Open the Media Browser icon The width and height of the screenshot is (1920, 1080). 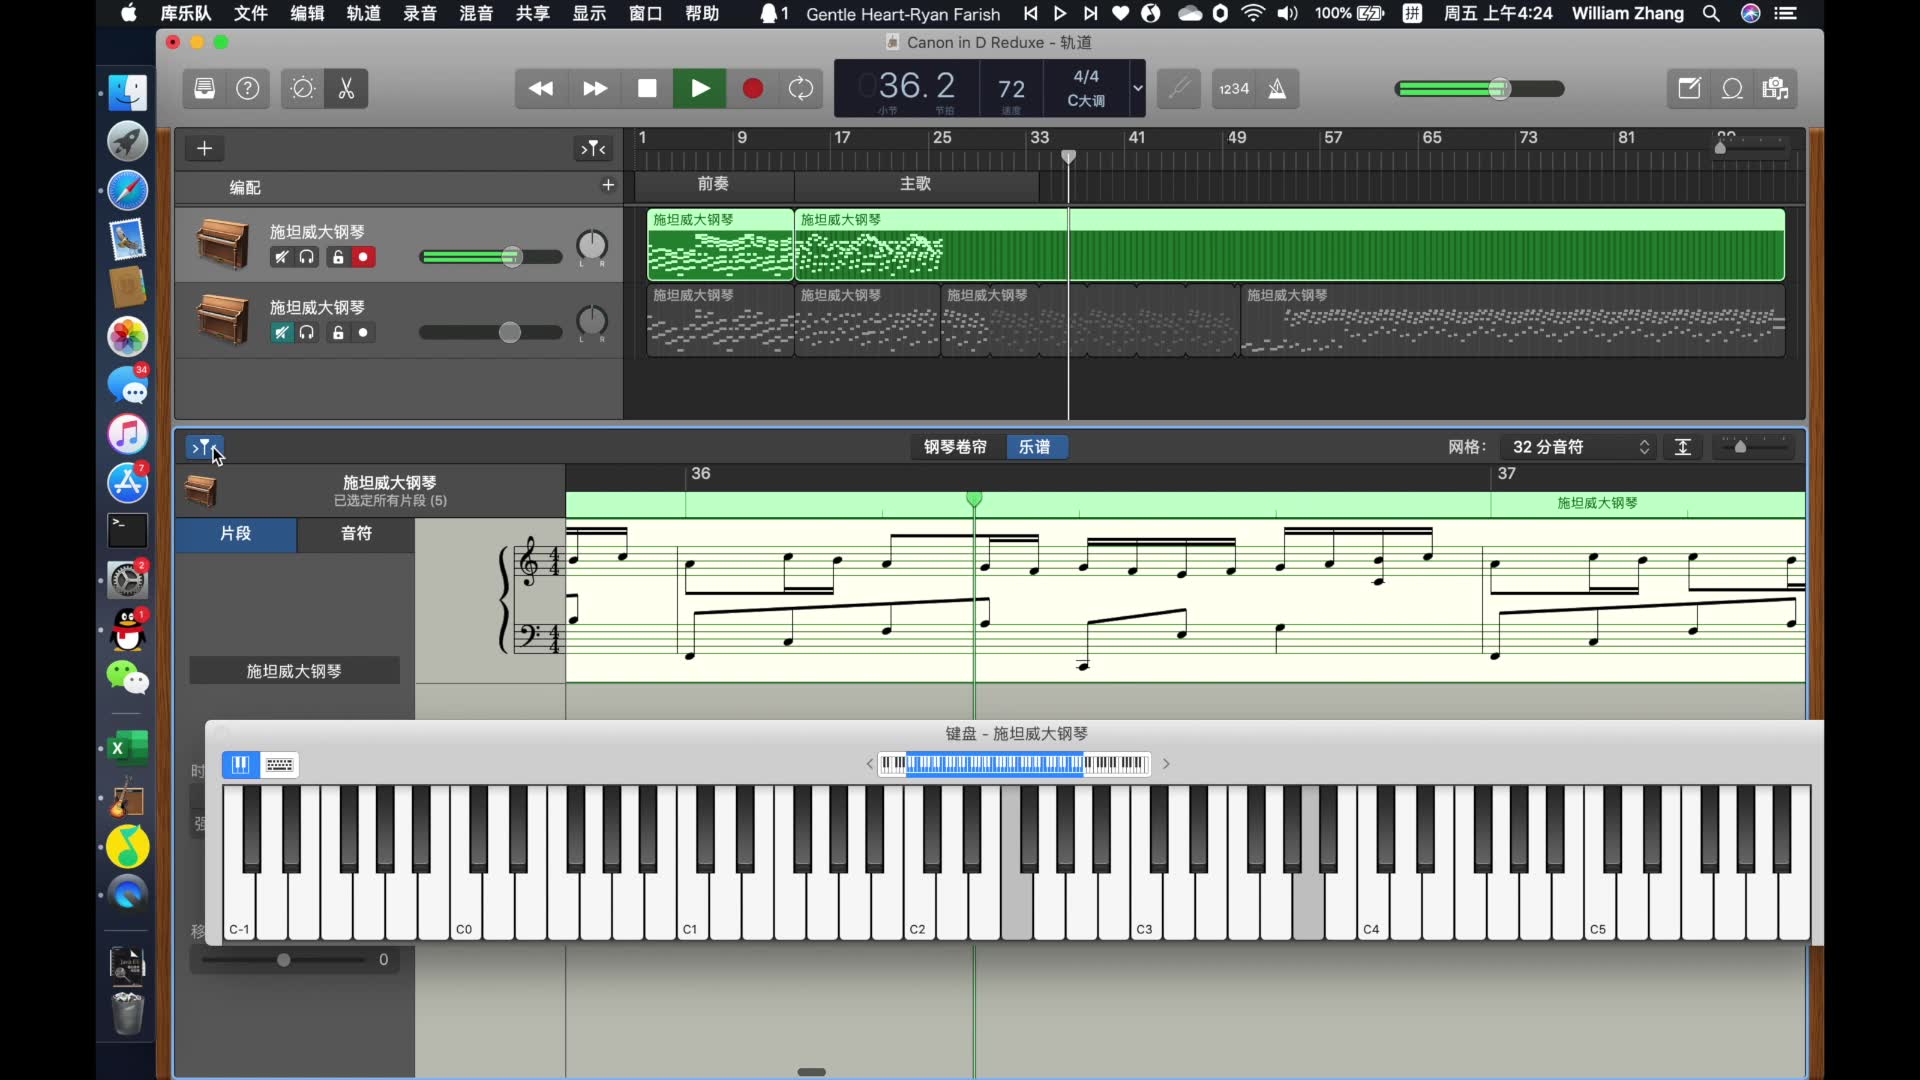[x=1775, y=89]
